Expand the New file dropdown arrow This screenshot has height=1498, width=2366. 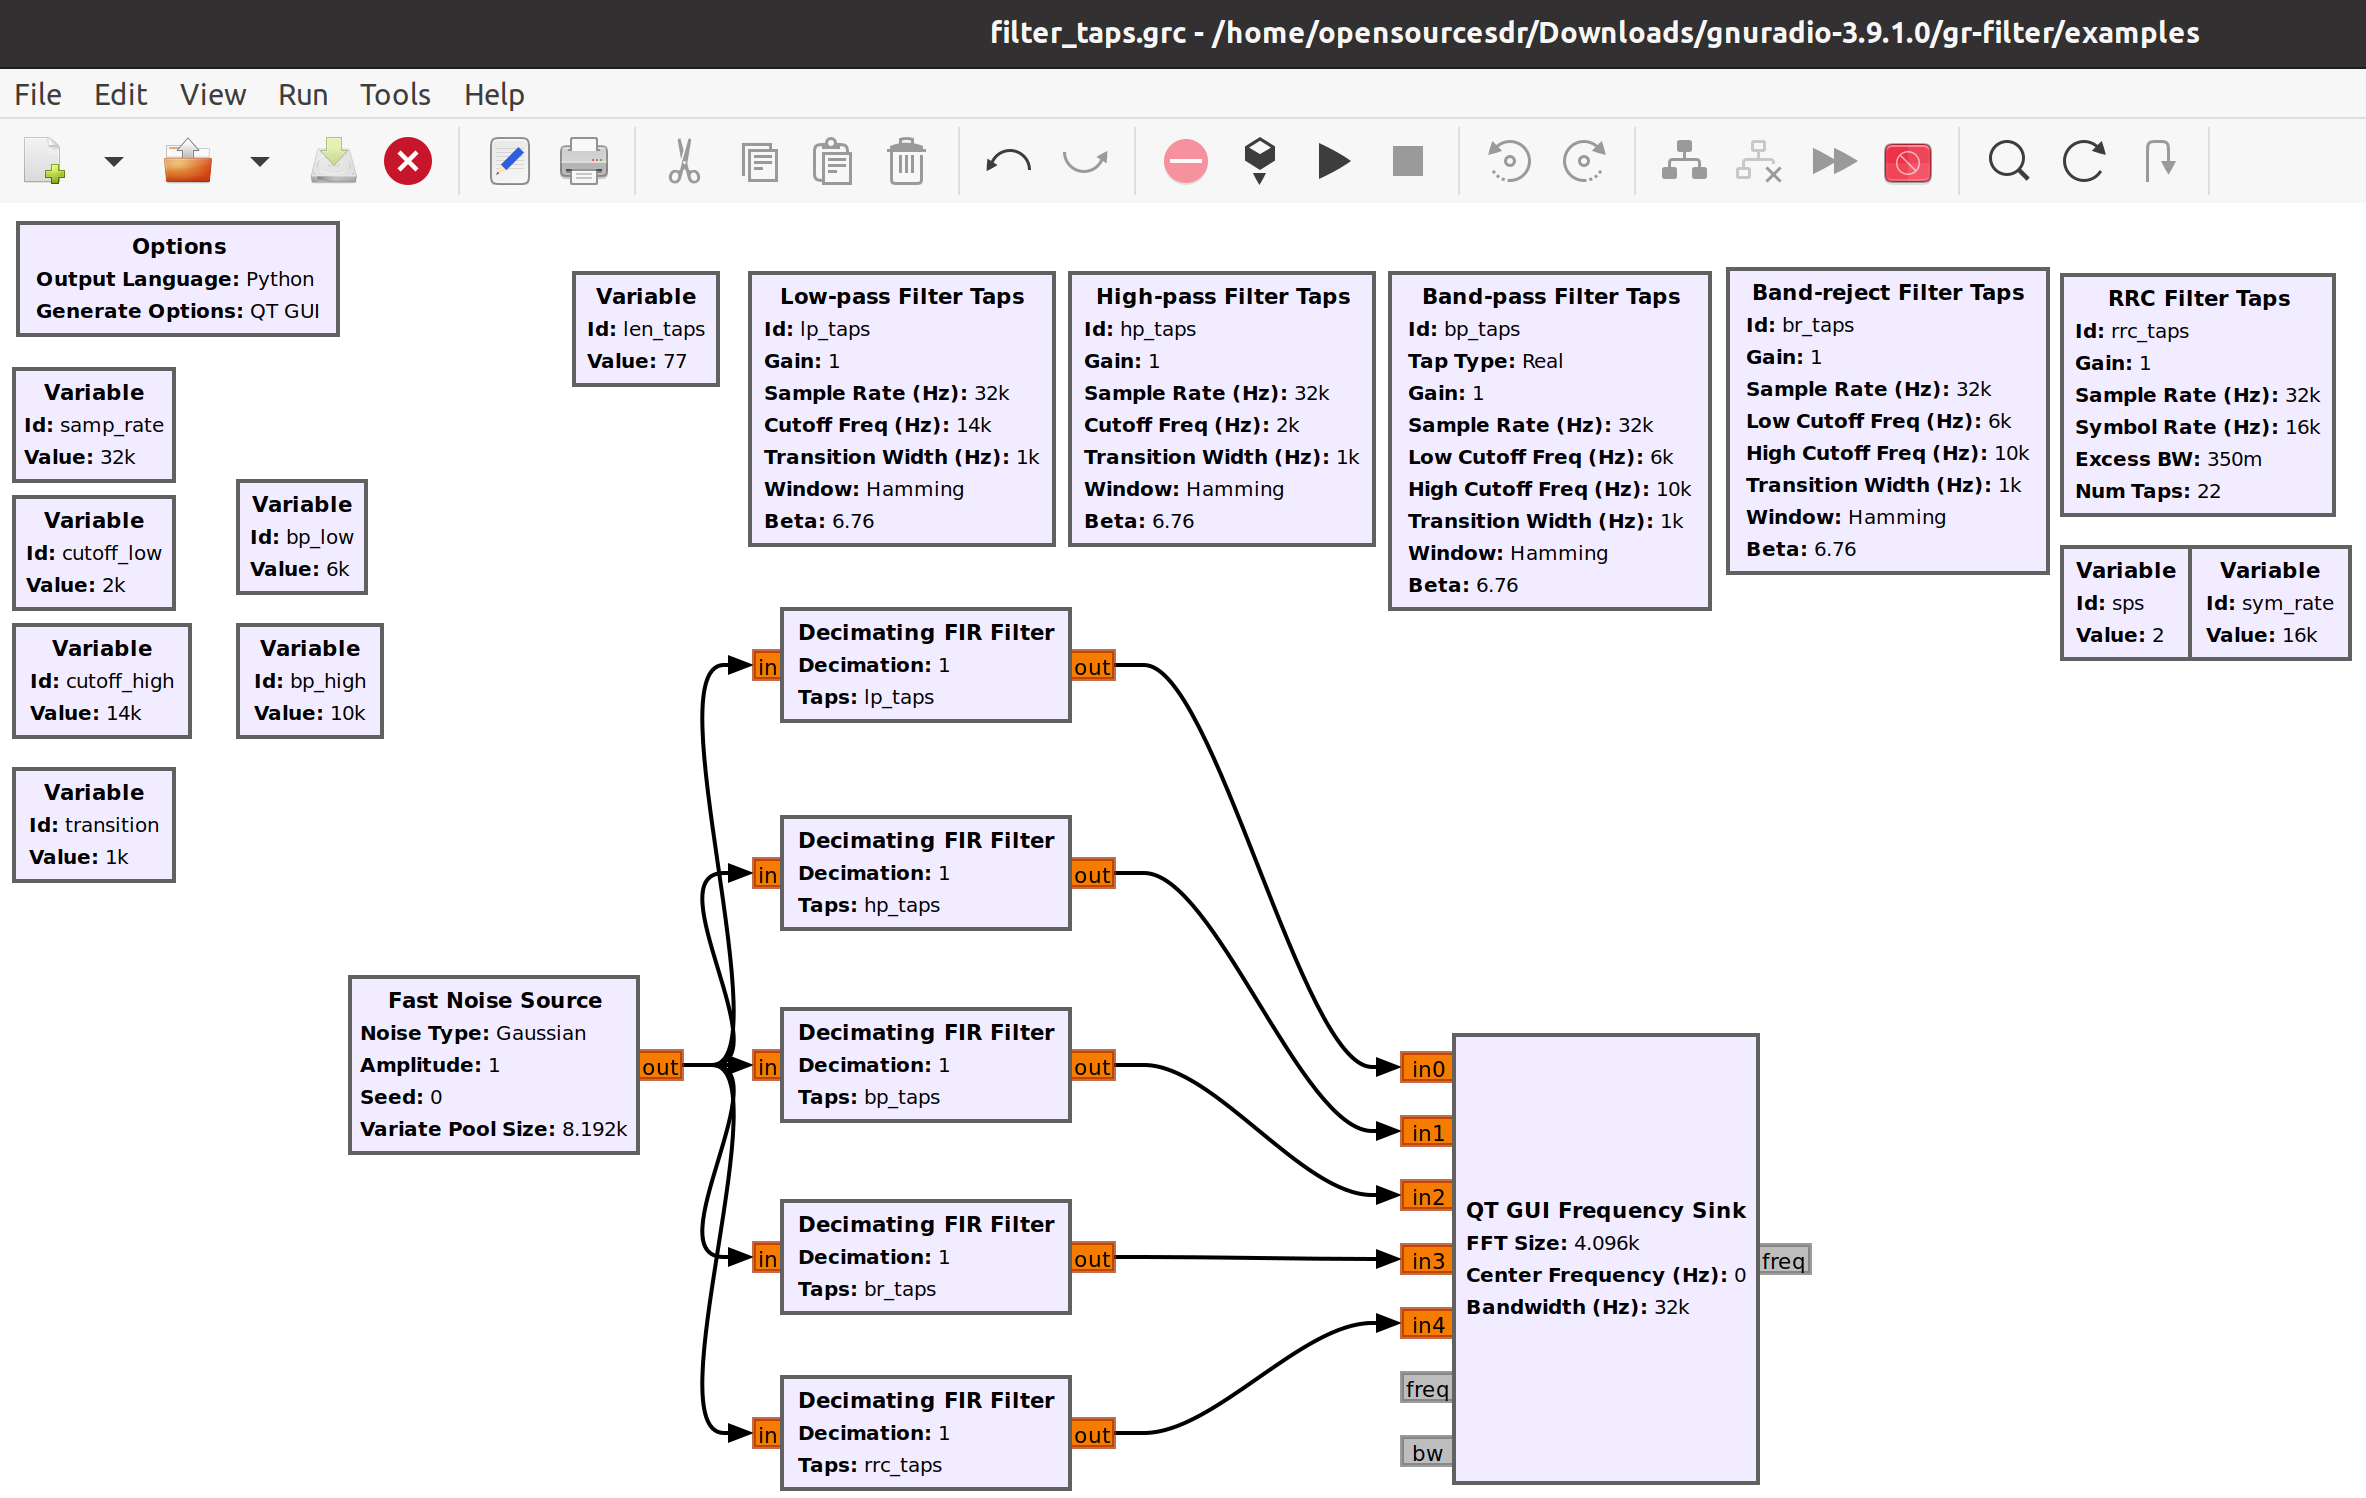[114, 161]
